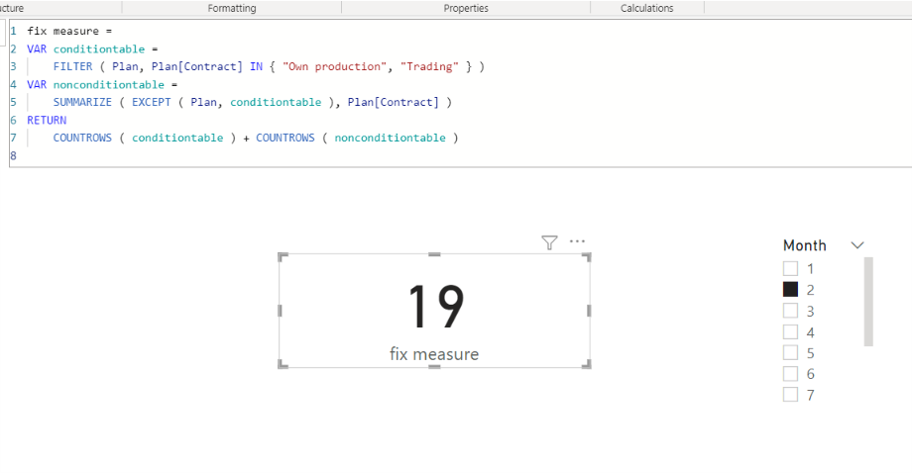
Task: Click the FILTER function in line 3
Action: [73, 66]
